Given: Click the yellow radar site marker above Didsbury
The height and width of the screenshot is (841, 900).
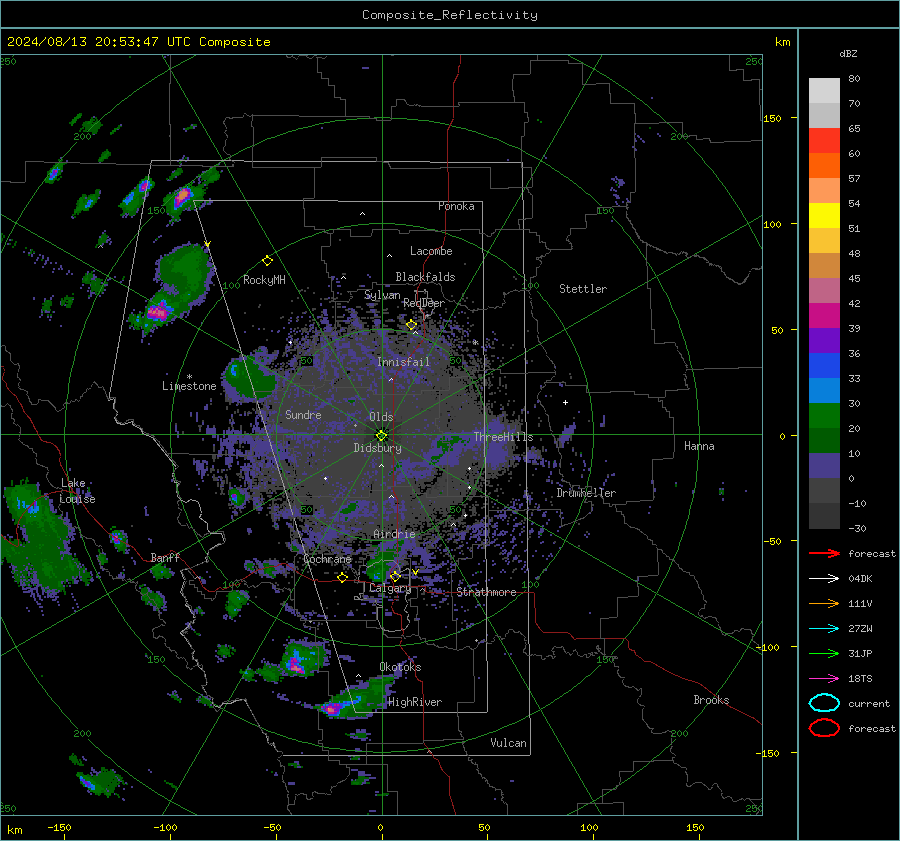Looking at the screenshot, I should click(x=381, y=436).
